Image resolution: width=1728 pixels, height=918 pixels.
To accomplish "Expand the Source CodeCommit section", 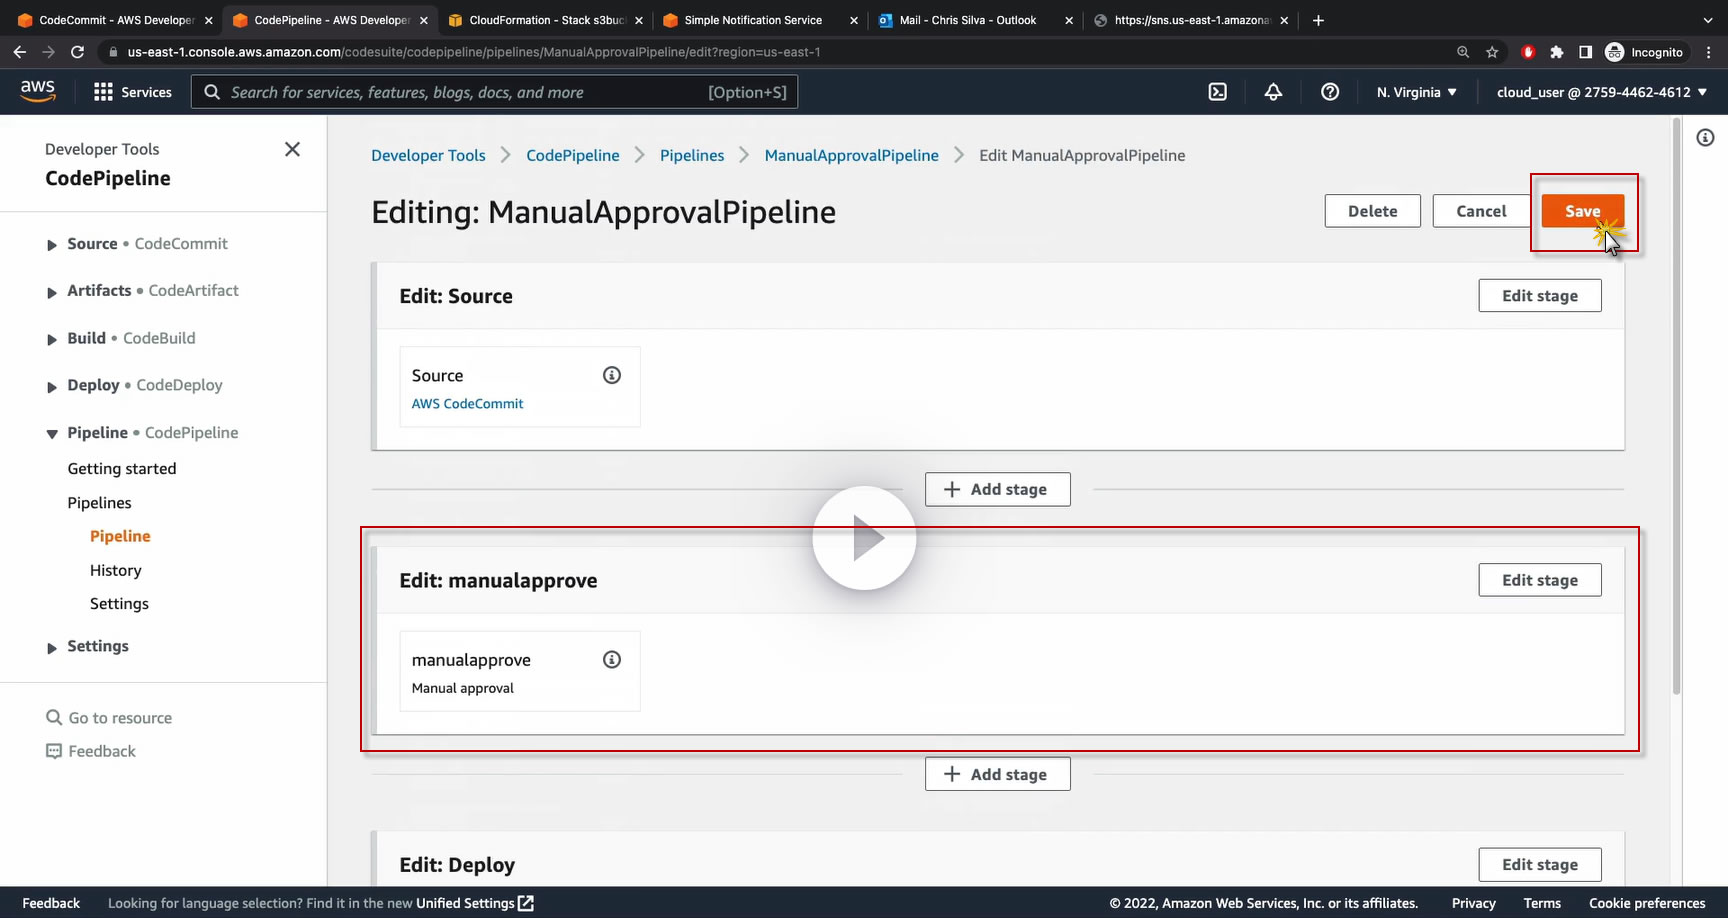I will click(x=52, y=245).
